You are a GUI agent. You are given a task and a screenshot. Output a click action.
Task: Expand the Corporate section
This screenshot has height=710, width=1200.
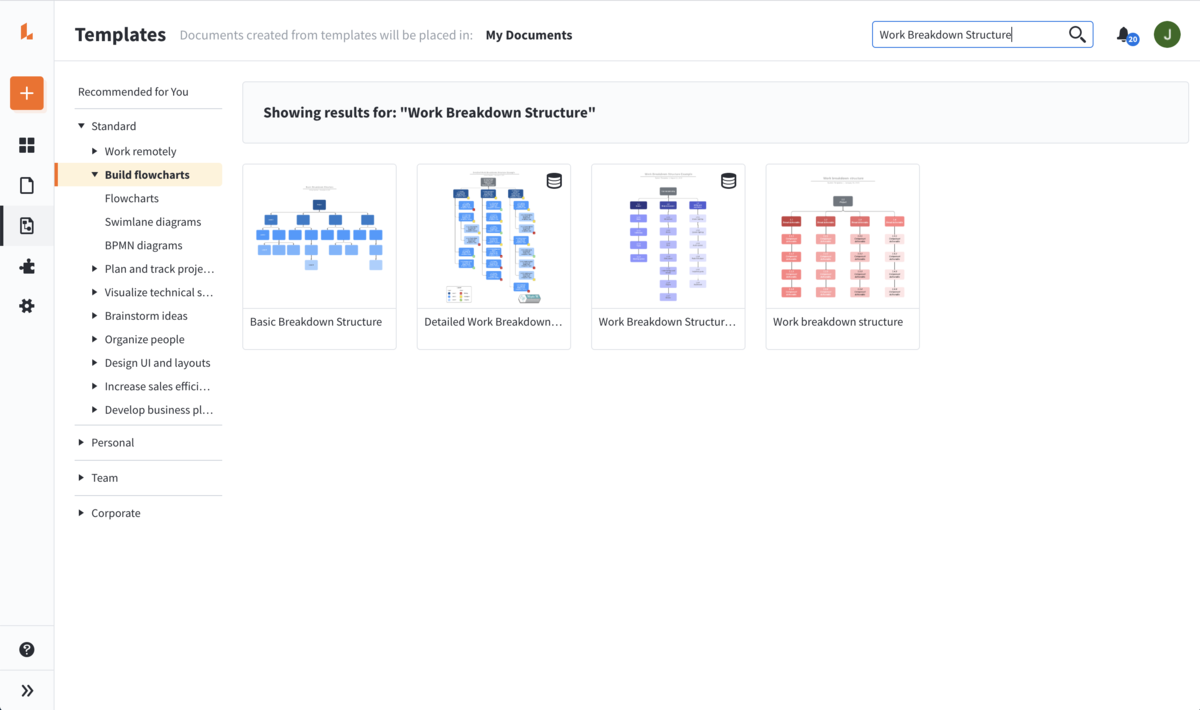pos(116,512)
